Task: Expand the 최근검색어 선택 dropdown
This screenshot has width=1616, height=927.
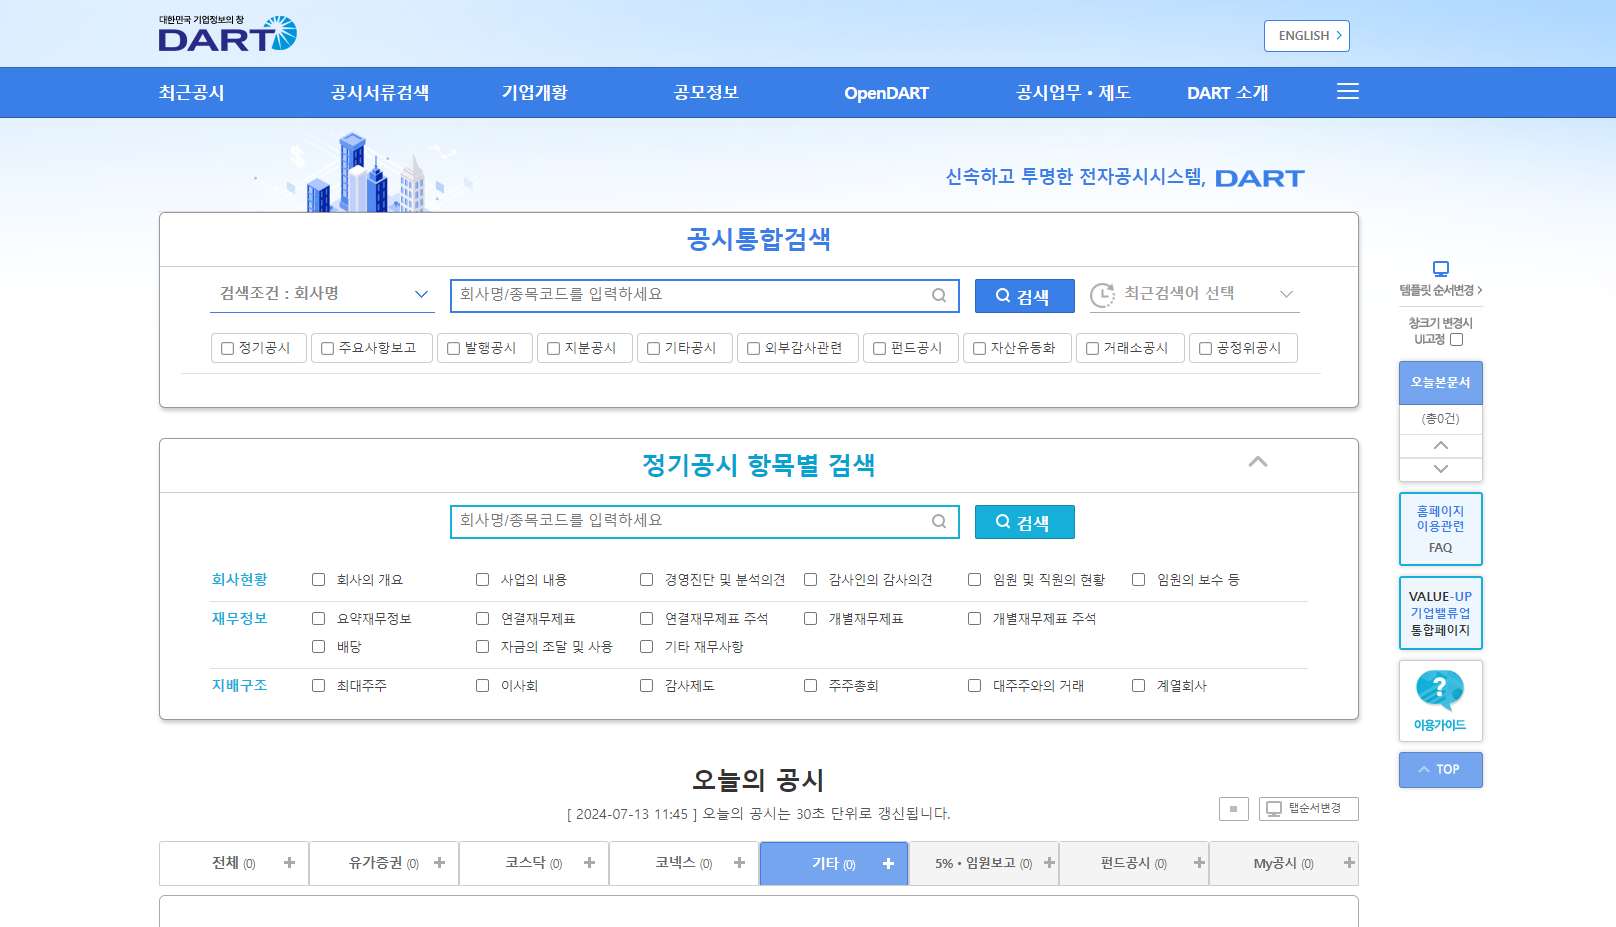Action: (1286, 293)
